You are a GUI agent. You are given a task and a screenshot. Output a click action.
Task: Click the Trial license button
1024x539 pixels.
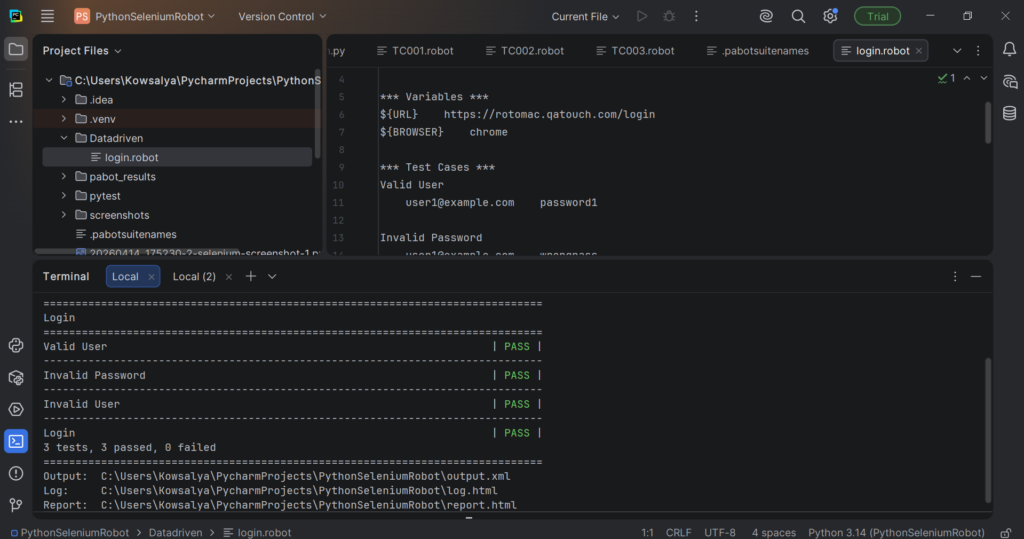pos(877,17)
